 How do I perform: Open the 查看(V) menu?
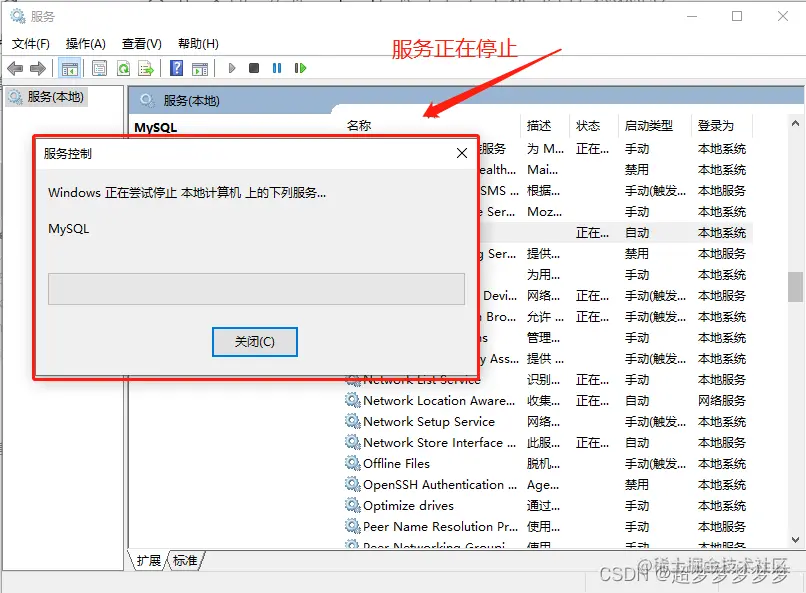(x=142, y=44)
